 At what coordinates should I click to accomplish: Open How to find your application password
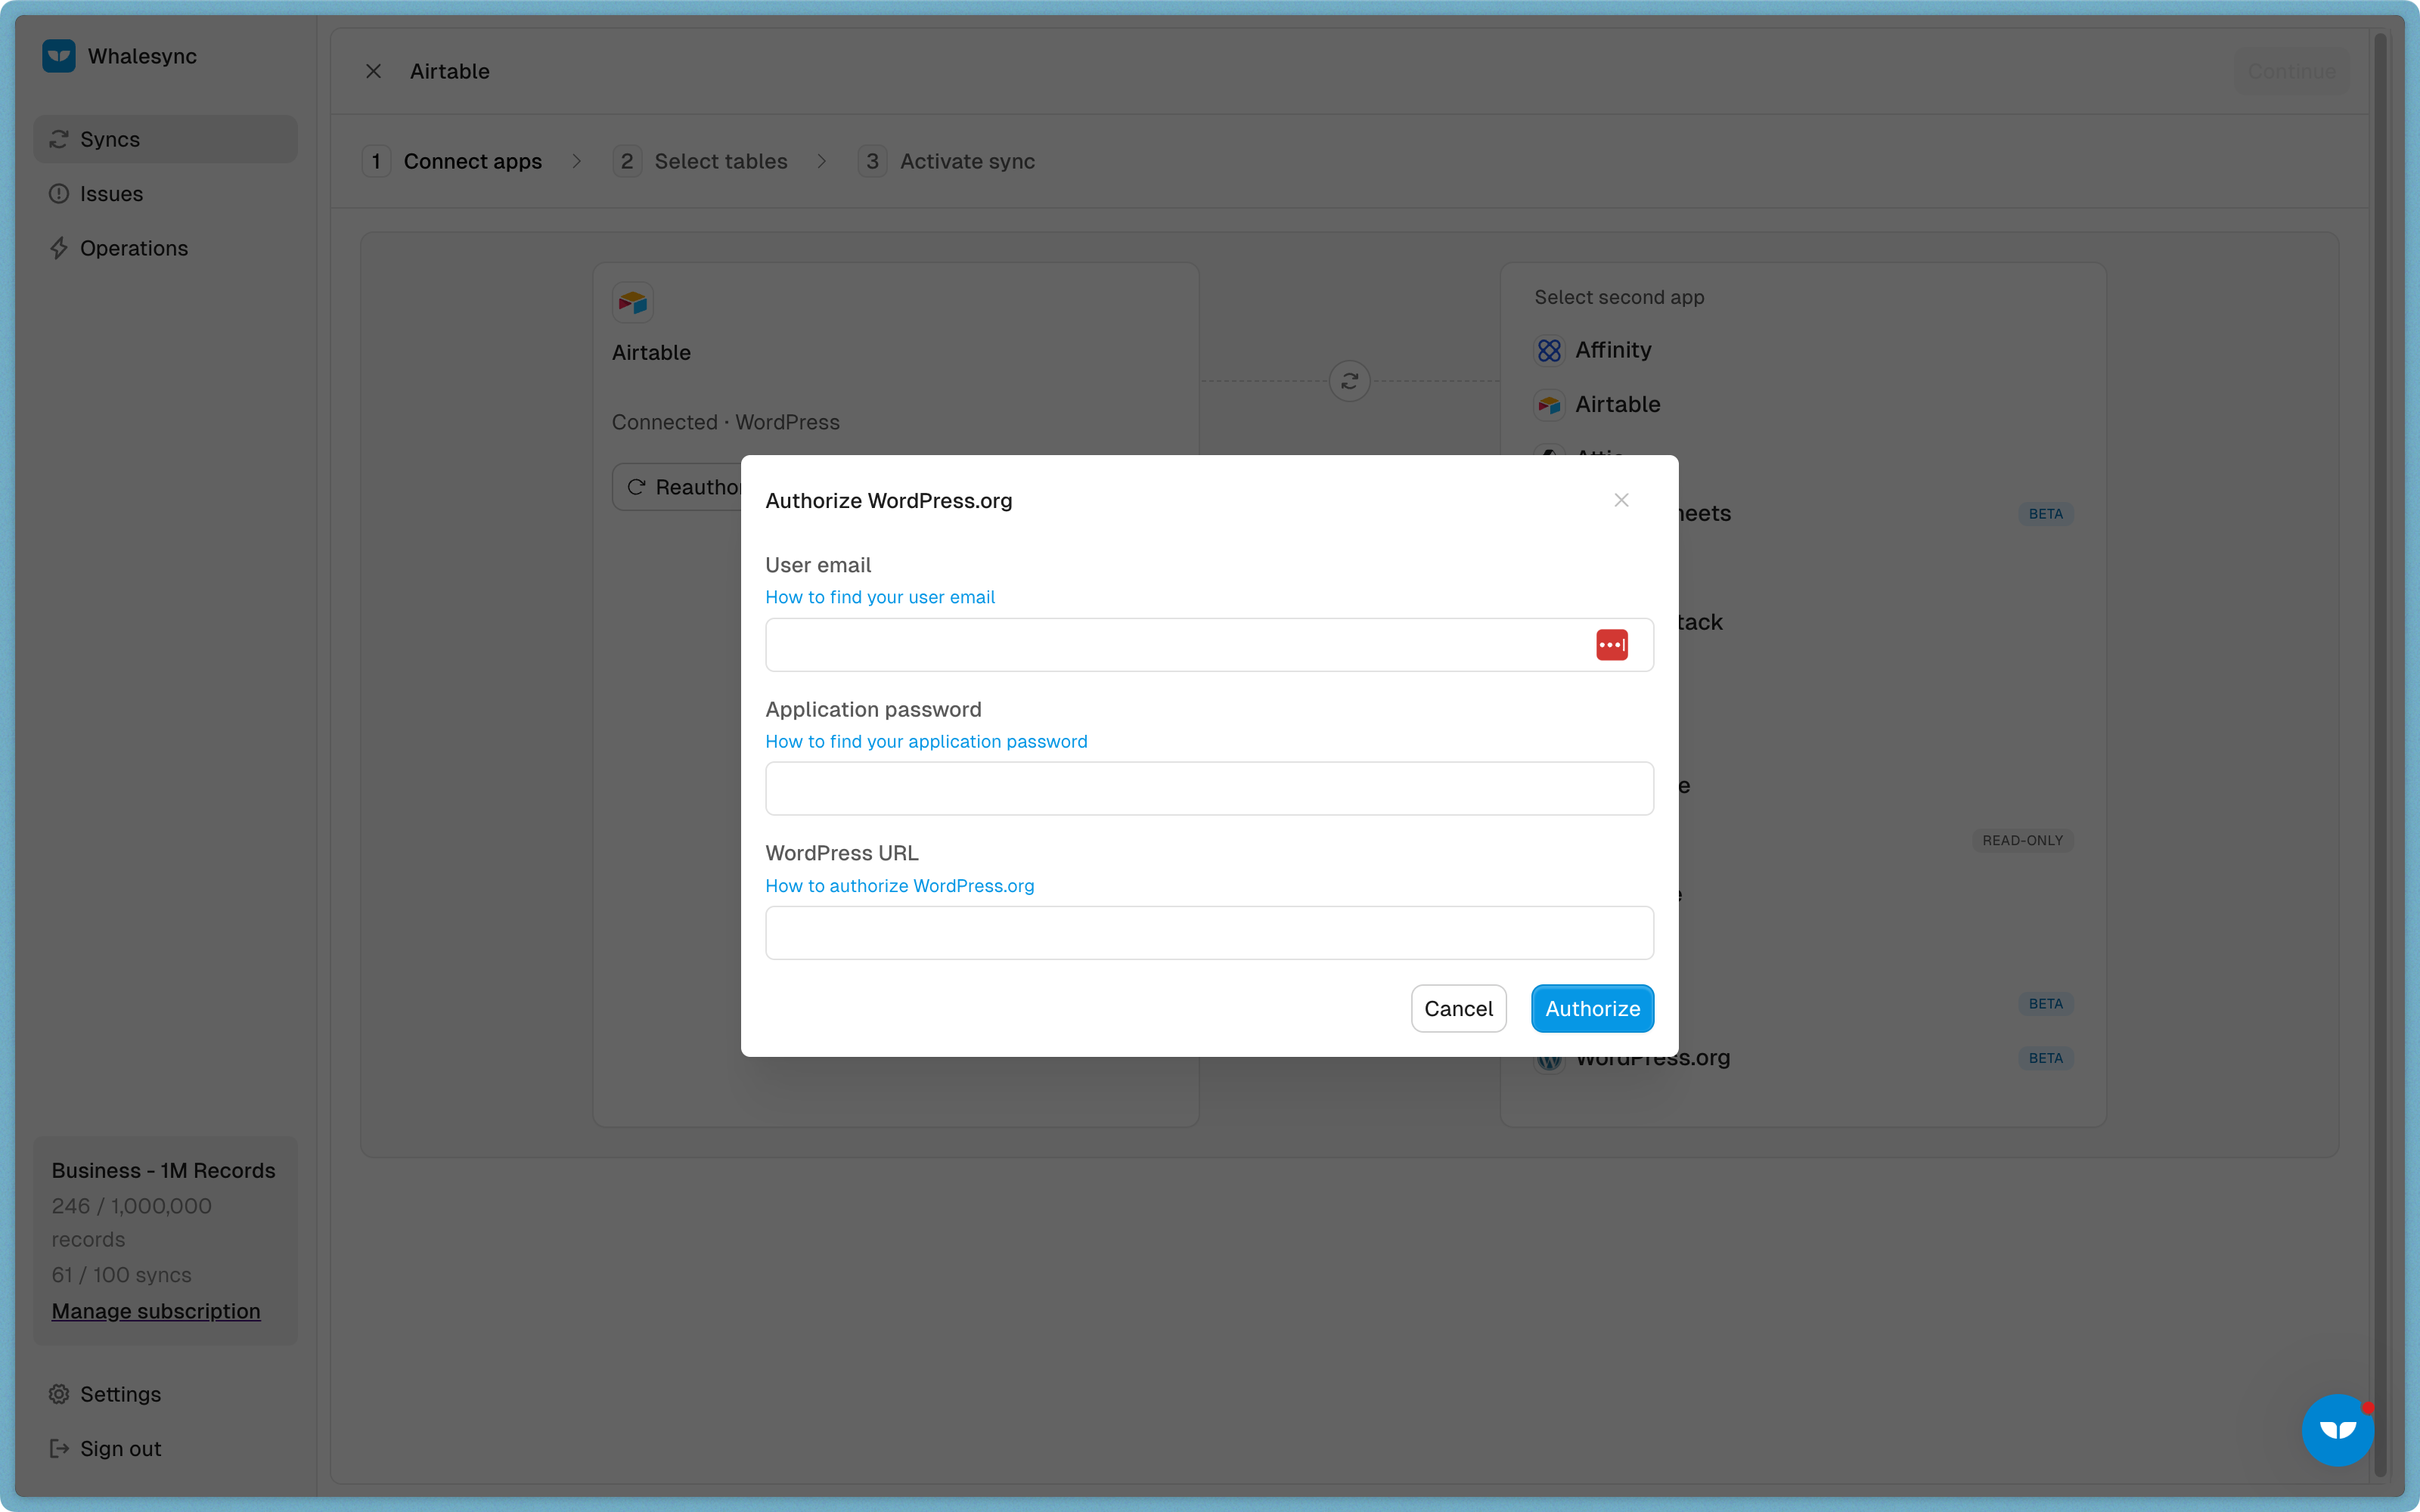tap(926, 741)
